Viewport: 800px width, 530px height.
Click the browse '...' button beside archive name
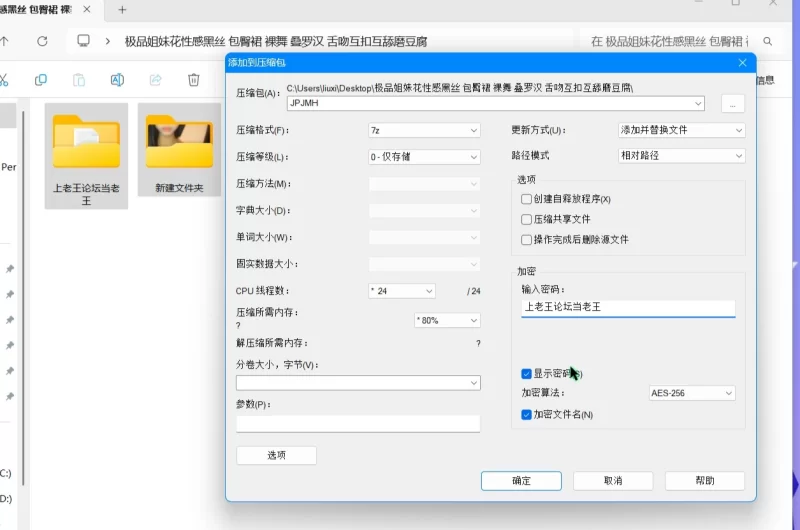(x=732, y=103)
